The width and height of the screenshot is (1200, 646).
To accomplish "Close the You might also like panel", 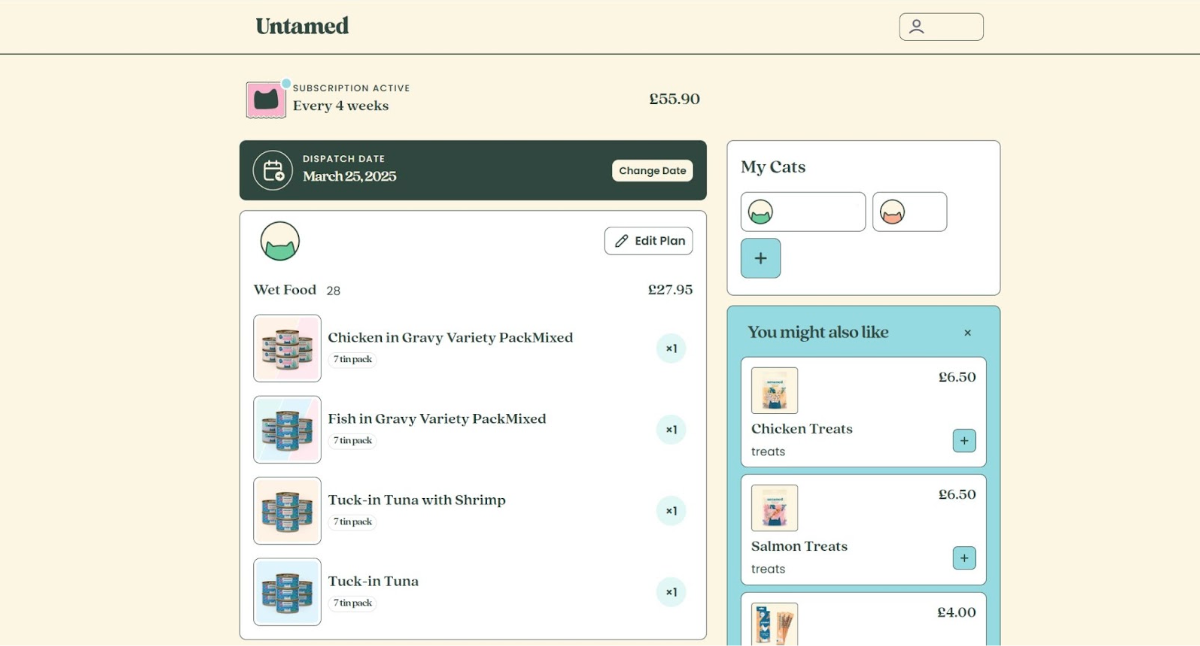I will [967, 333].
